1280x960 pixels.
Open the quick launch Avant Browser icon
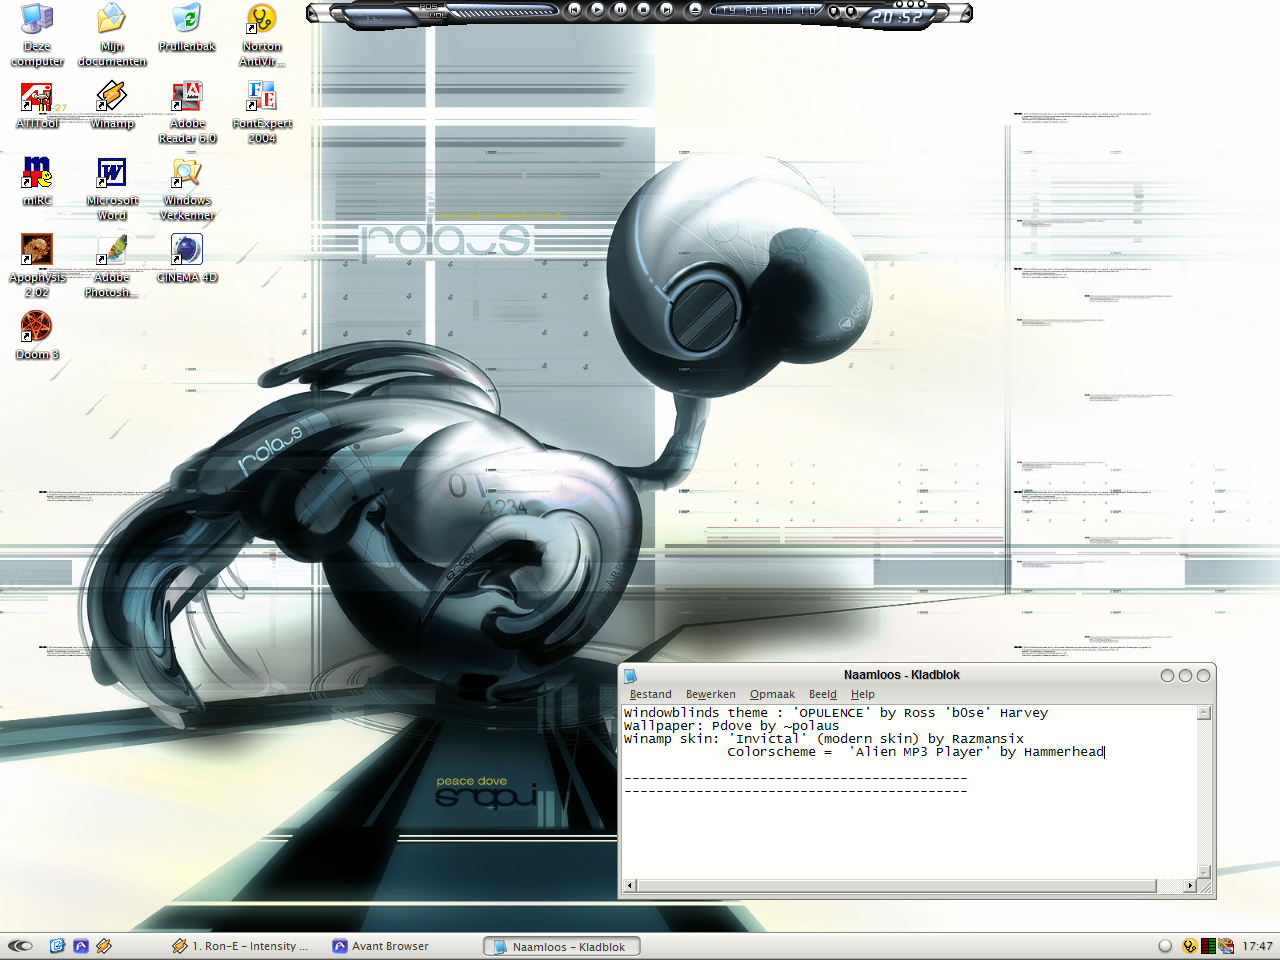(81, 945)
